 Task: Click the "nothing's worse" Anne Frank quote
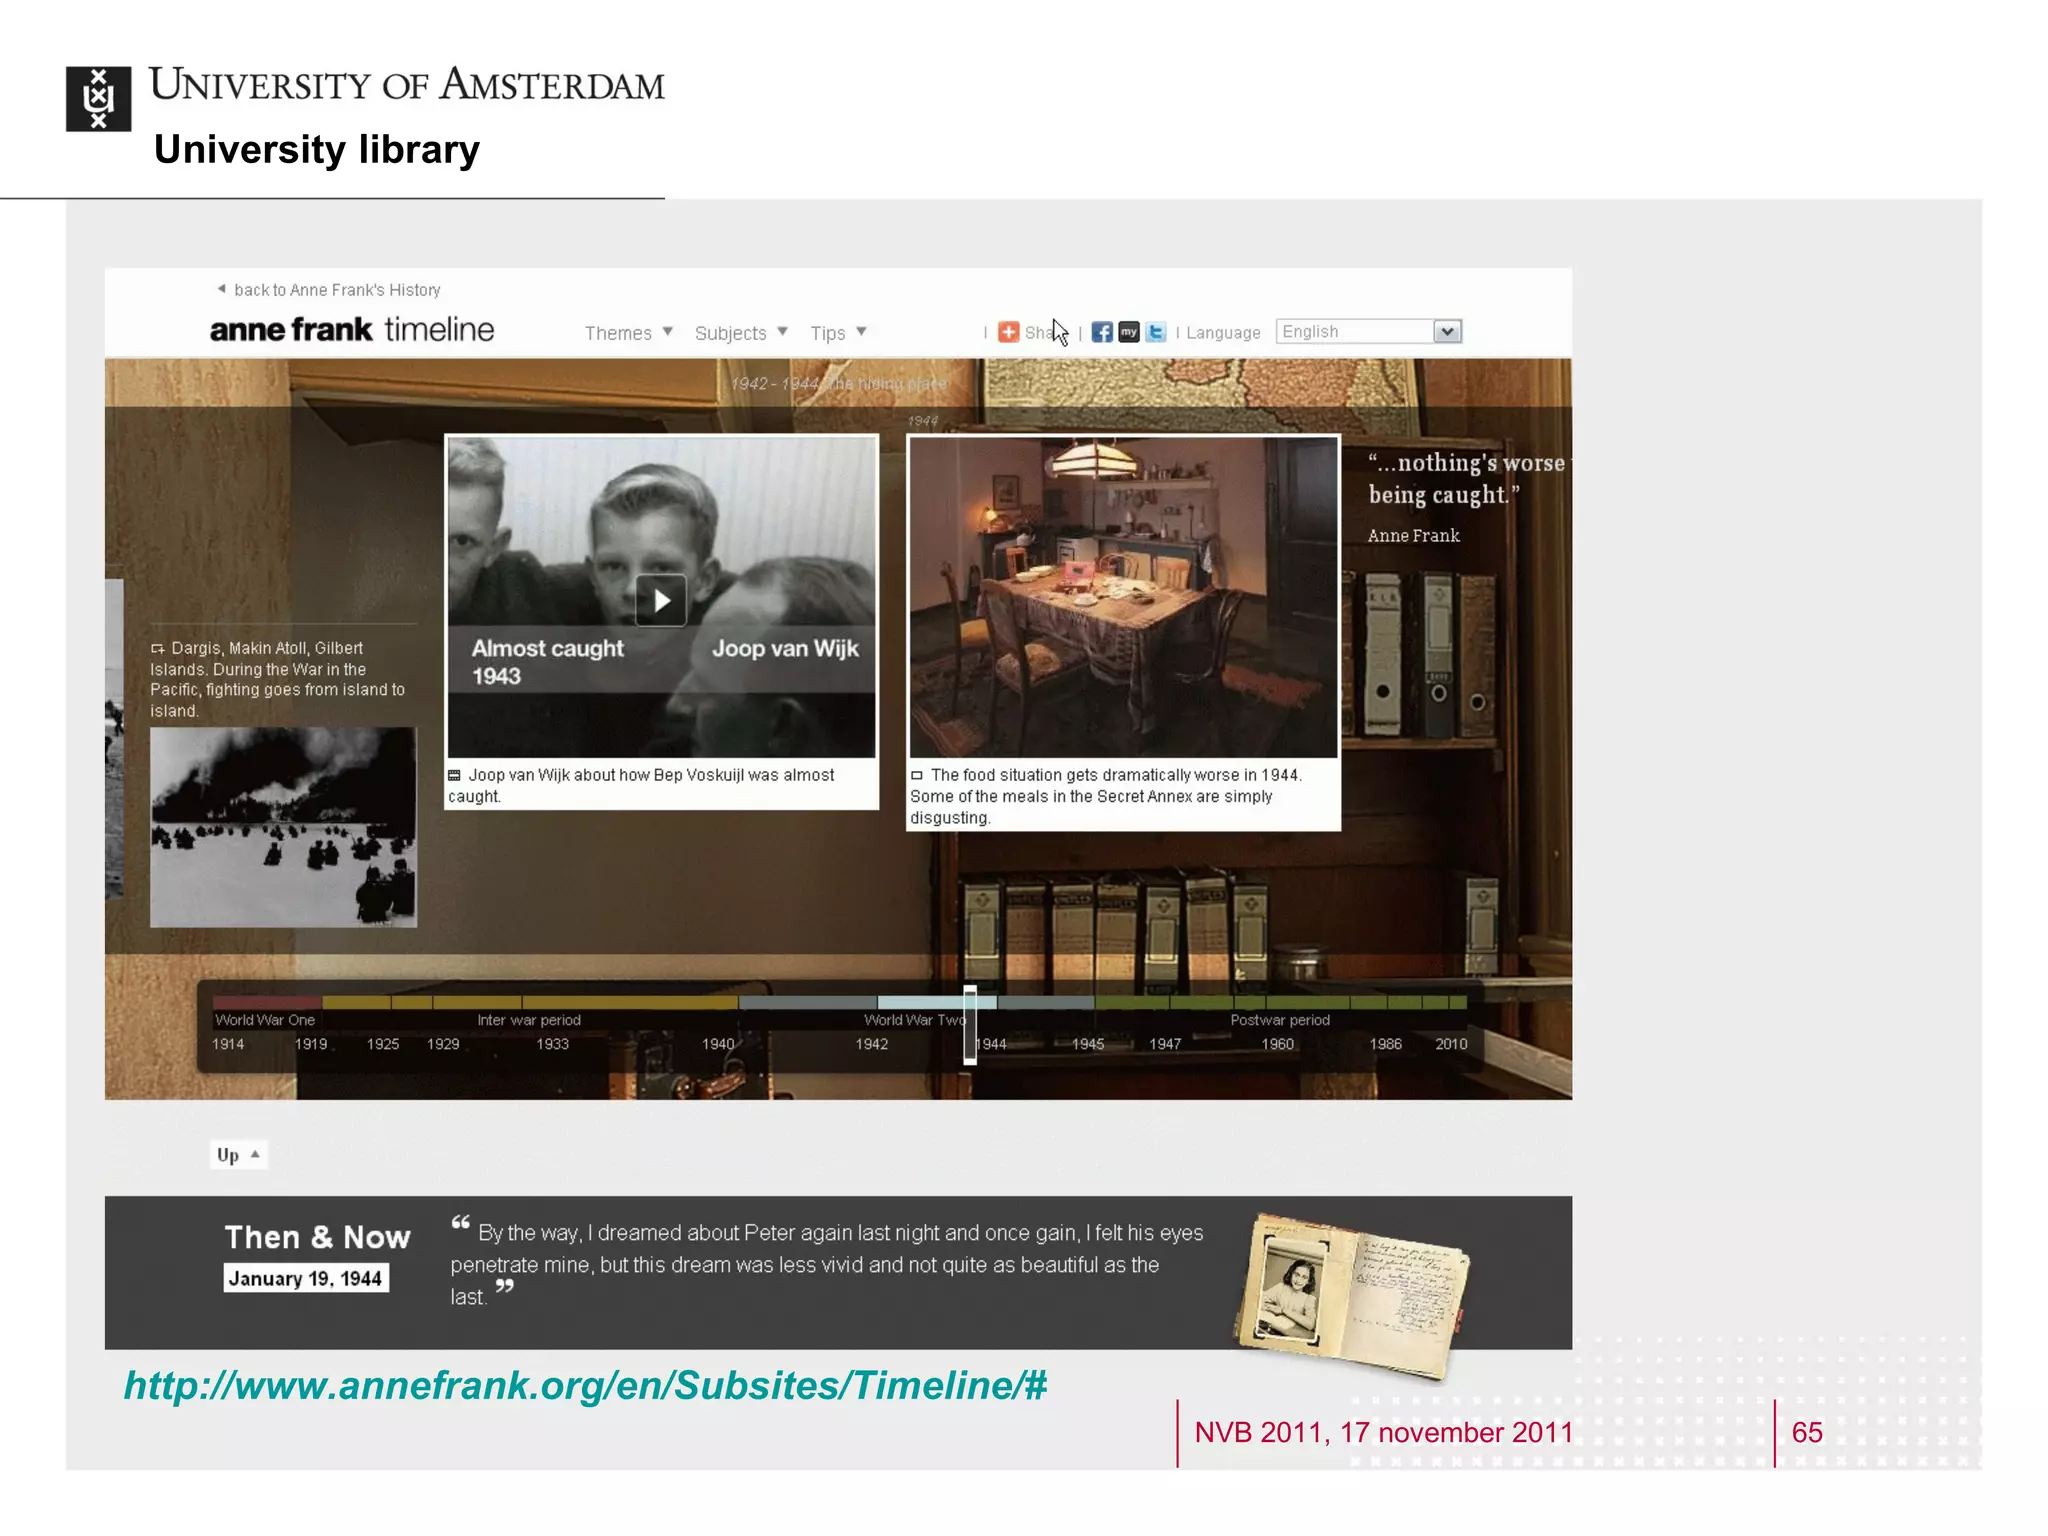pyautogui.click(x=1468, y=479)
